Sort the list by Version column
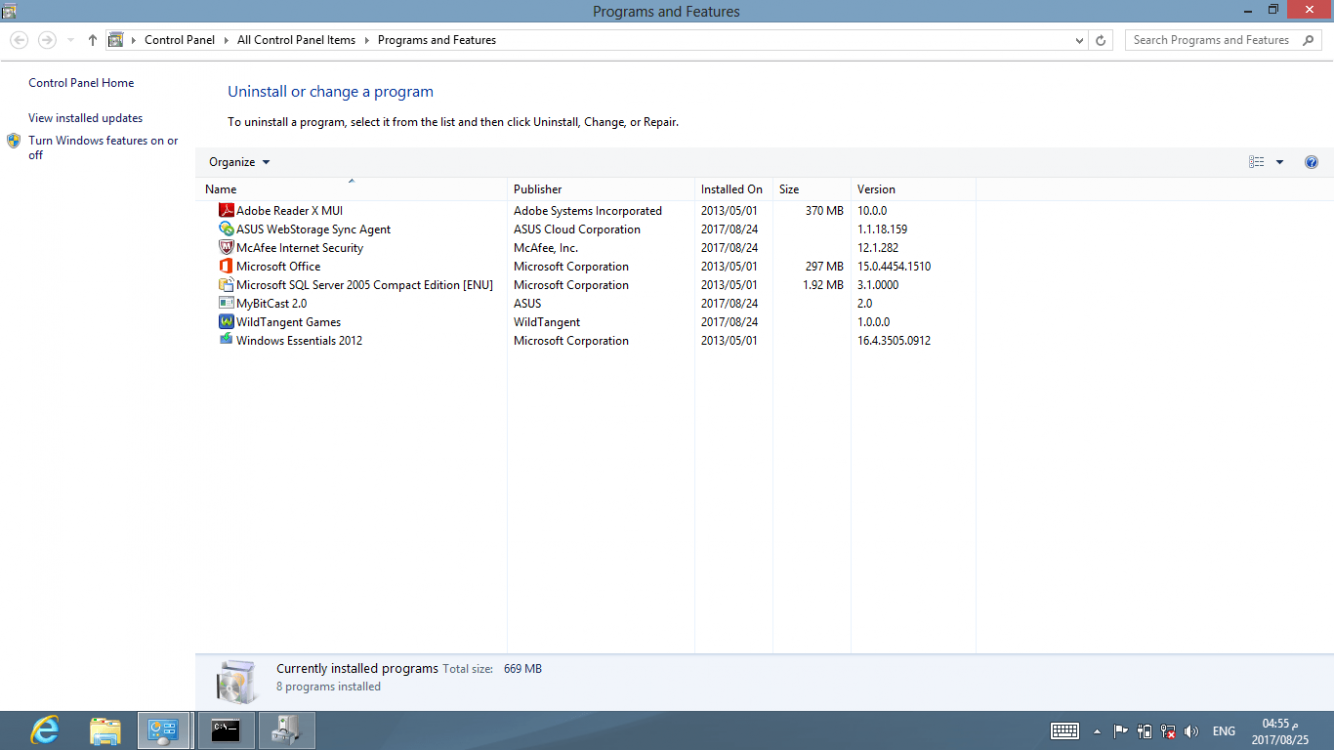 click(913, 189)
